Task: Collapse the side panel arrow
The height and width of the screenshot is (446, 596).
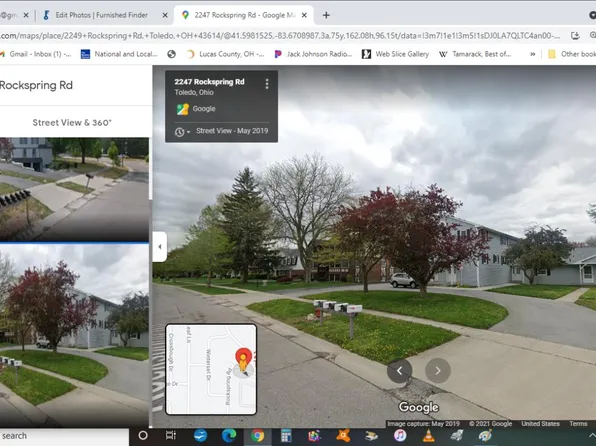Action: click(x=160, y=246)
